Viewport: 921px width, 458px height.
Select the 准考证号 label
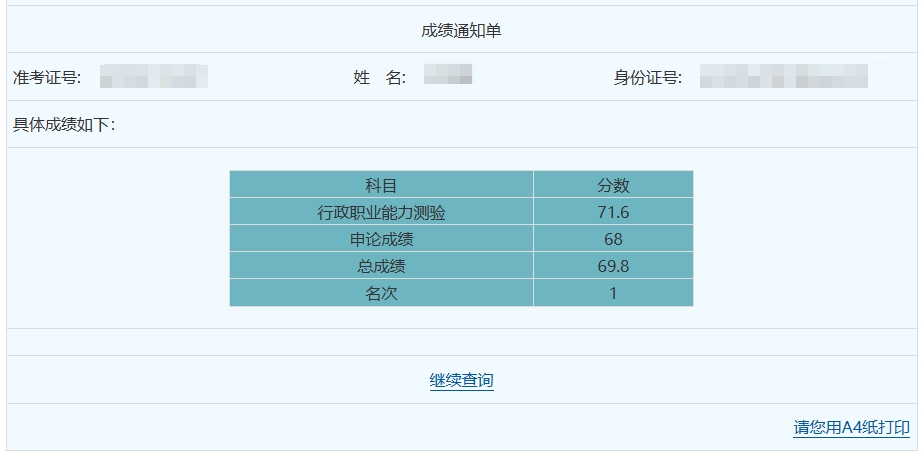tap(47, 78)
